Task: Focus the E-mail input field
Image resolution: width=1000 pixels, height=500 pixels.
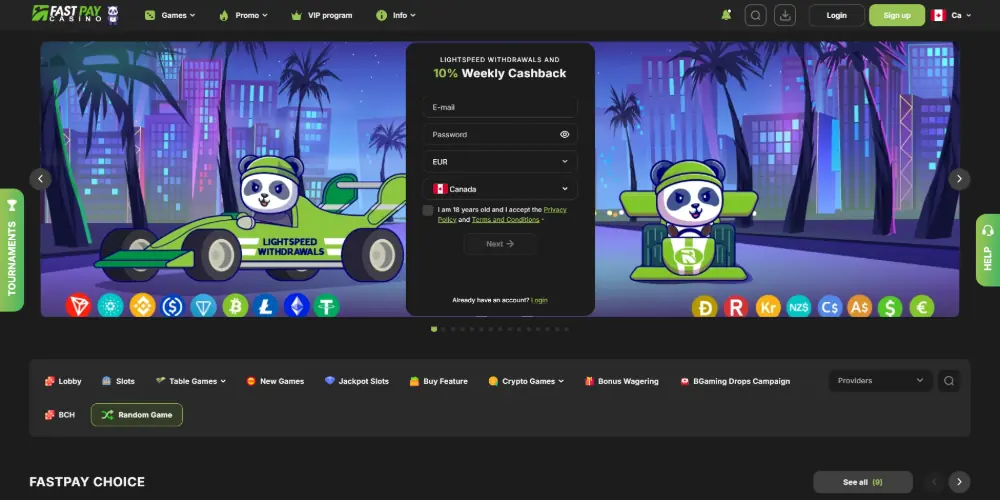Action: pyautogui.click(x=500, y=107)
